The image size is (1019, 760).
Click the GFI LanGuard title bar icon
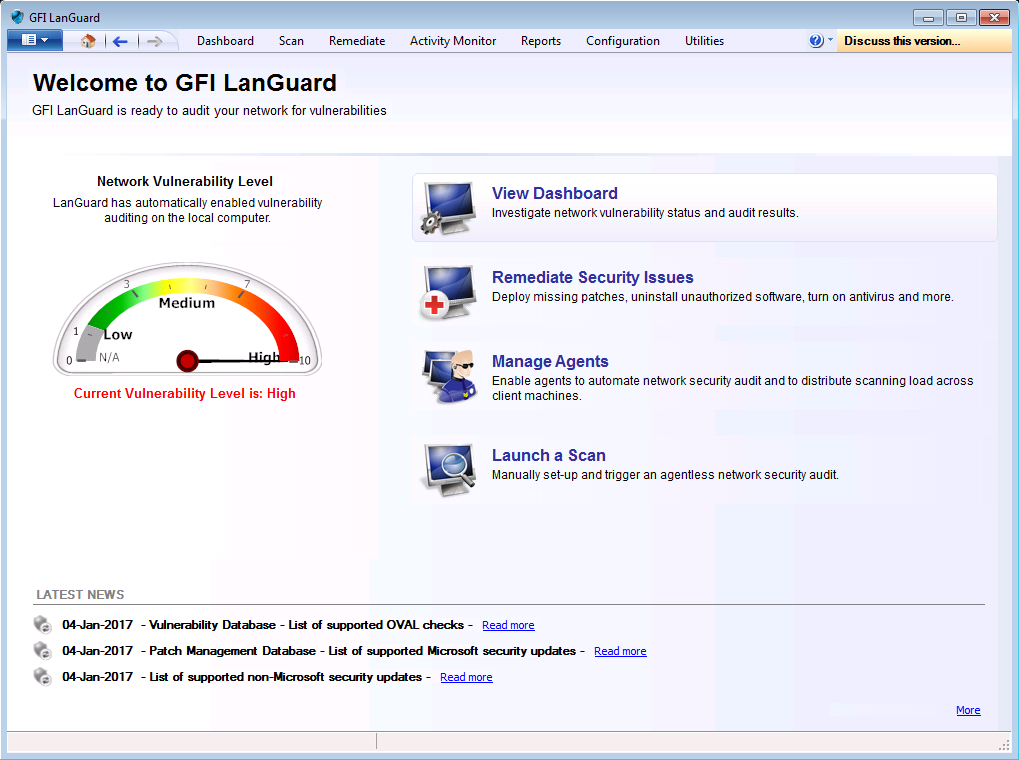(x=18, y=17)
